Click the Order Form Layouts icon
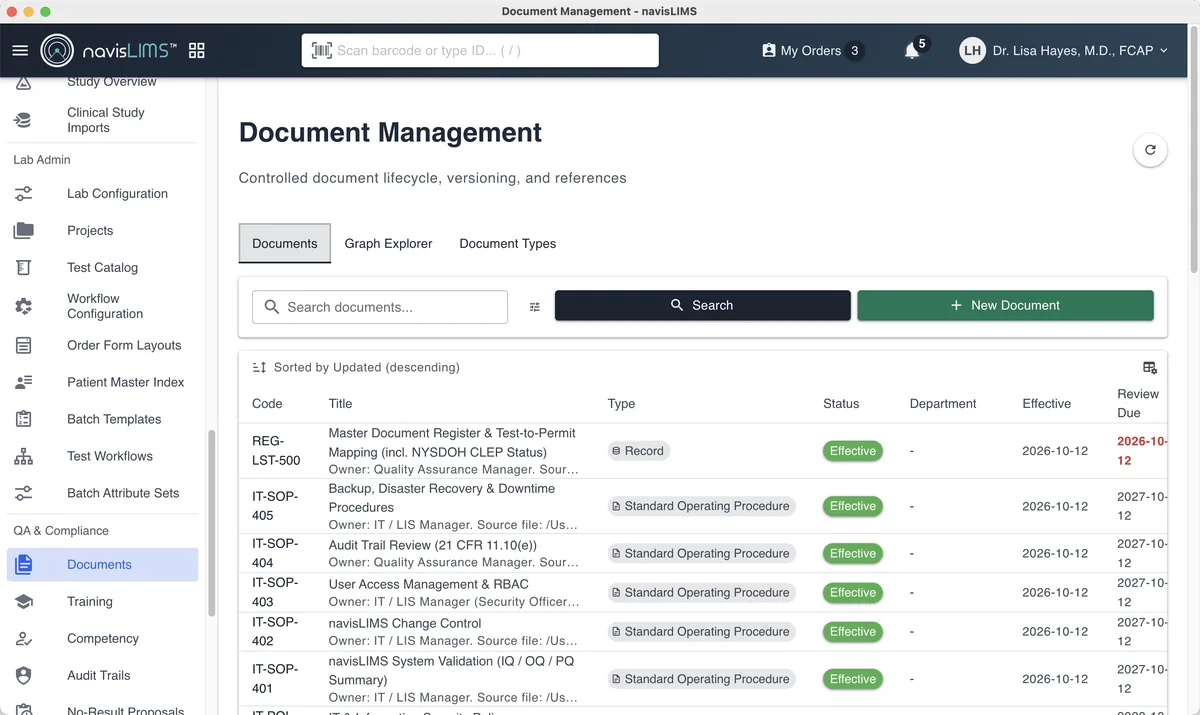1200x715 pixels. click(23, 345)
